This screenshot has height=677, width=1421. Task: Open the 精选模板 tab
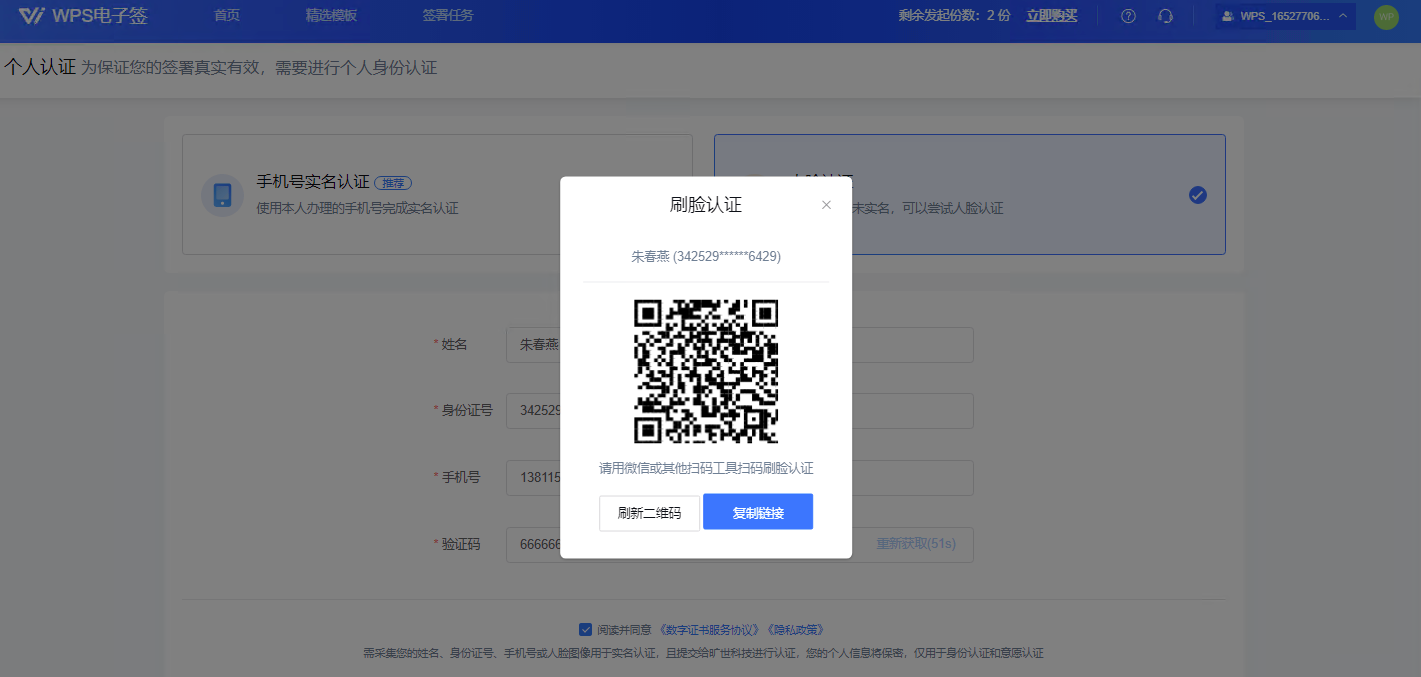point(331,16)
